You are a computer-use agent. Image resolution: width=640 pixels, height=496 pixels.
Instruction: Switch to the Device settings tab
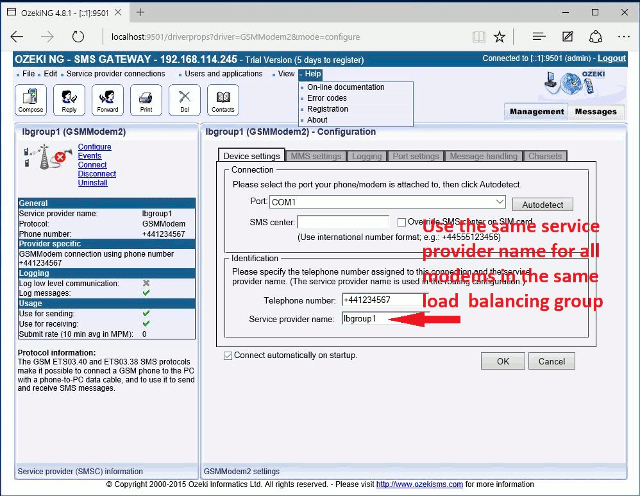251,156
